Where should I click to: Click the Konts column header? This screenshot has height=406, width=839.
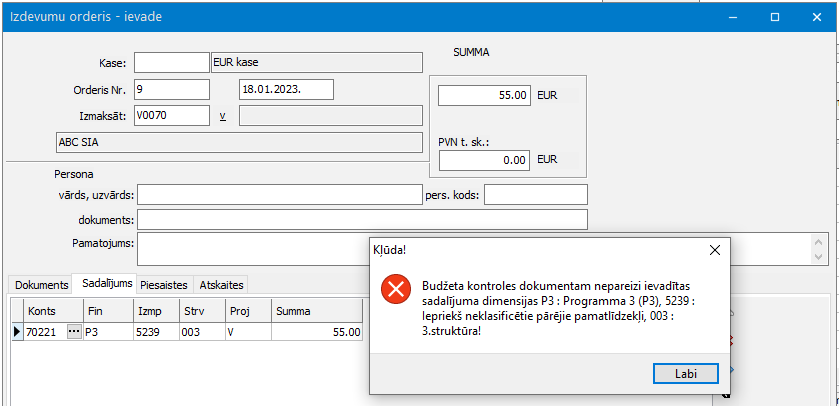53,311
